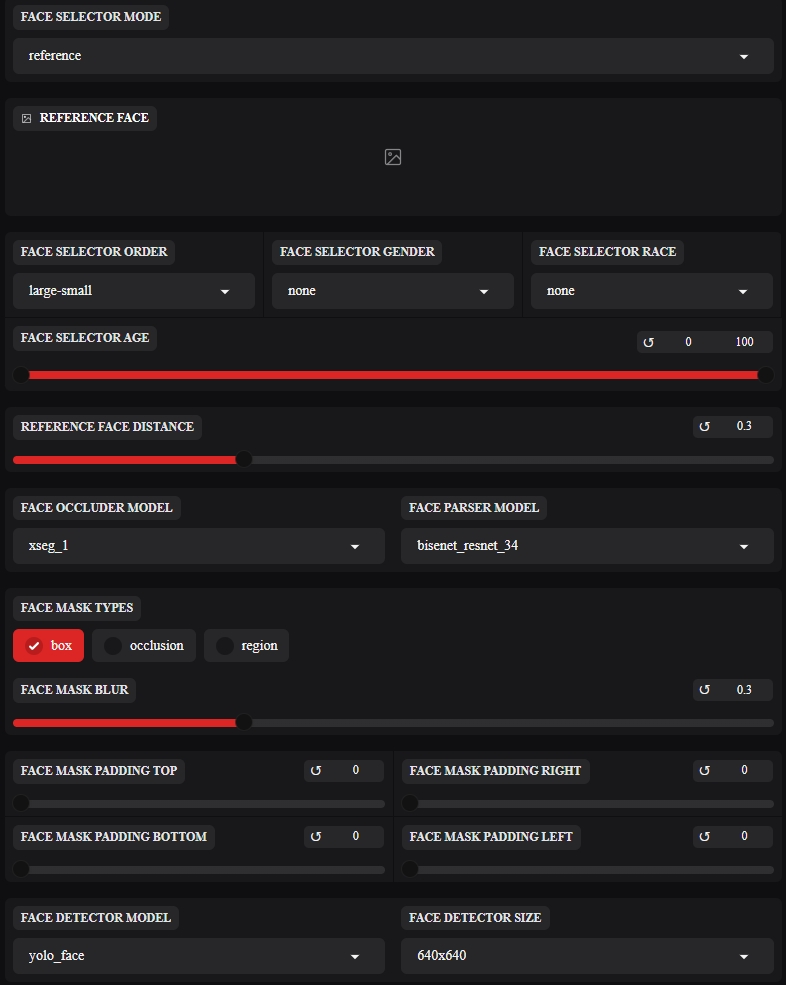Click the Face Mask Padding Bottom slider
This screenshot has width=786, height=985.
[199, 869]
